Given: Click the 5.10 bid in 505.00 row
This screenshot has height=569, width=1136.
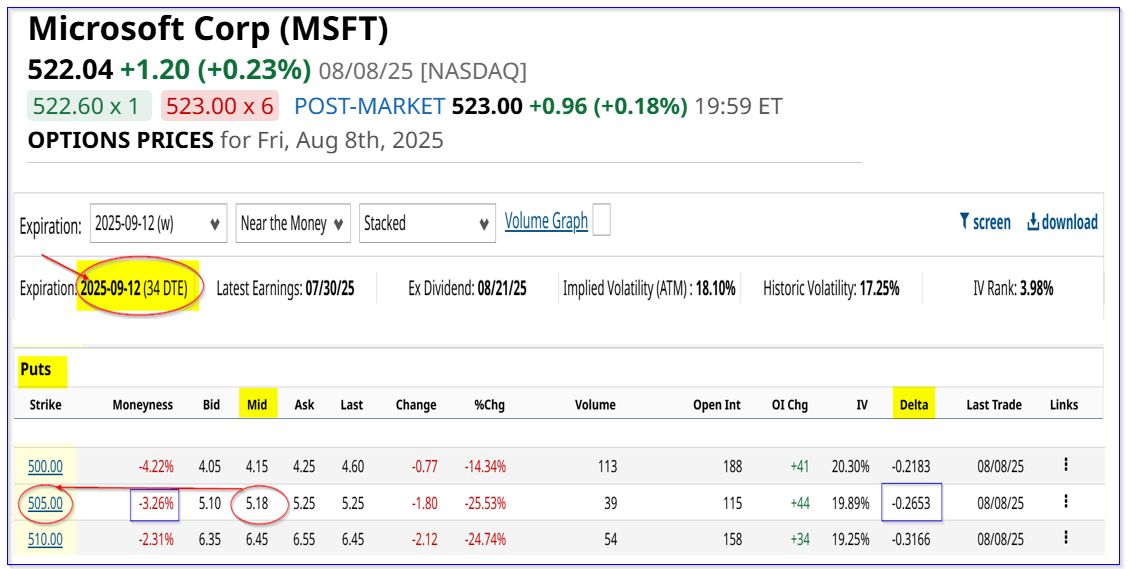Looking at the screenshot, I should (209, 502).
